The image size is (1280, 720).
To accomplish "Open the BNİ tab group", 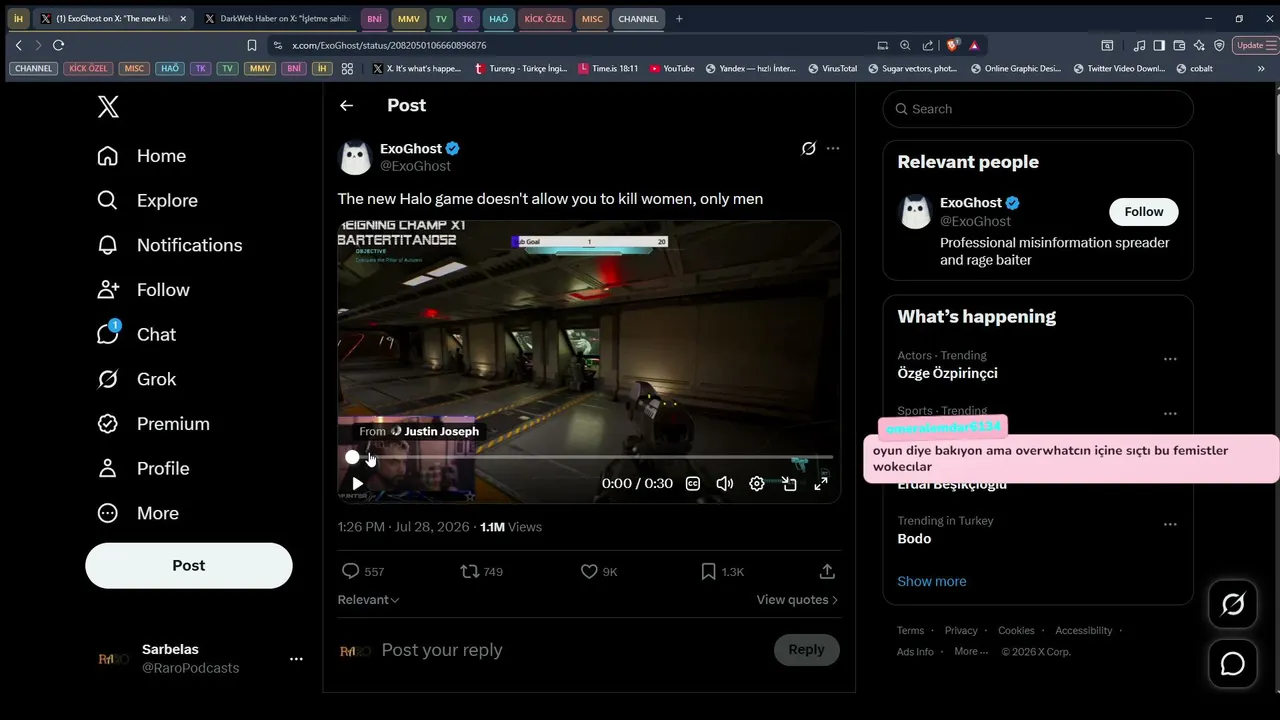I will [374, 19].
